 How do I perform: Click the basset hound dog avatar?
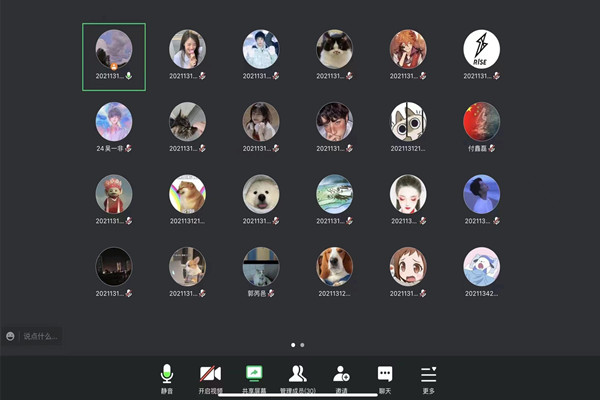335,267
